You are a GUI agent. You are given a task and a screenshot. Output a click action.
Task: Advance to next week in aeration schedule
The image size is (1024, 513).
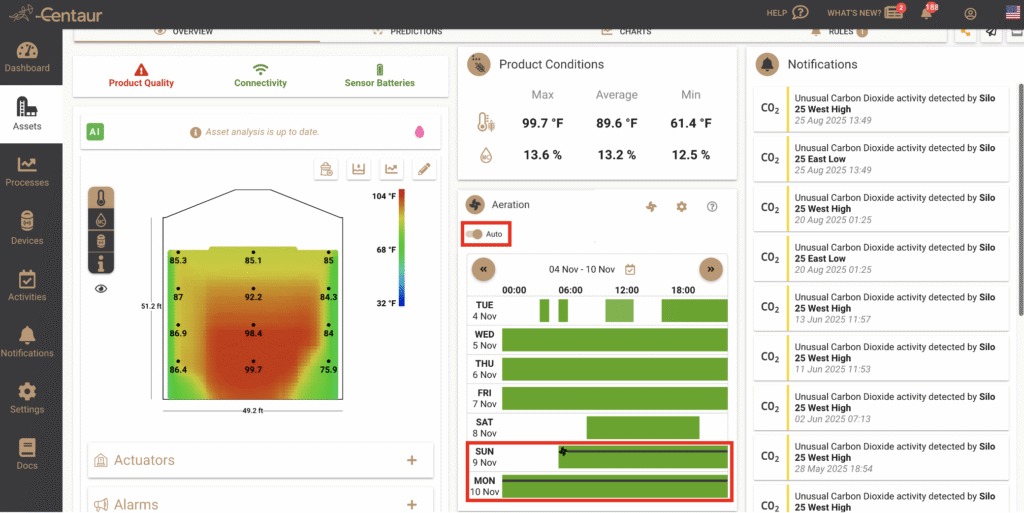click(710, 269)
